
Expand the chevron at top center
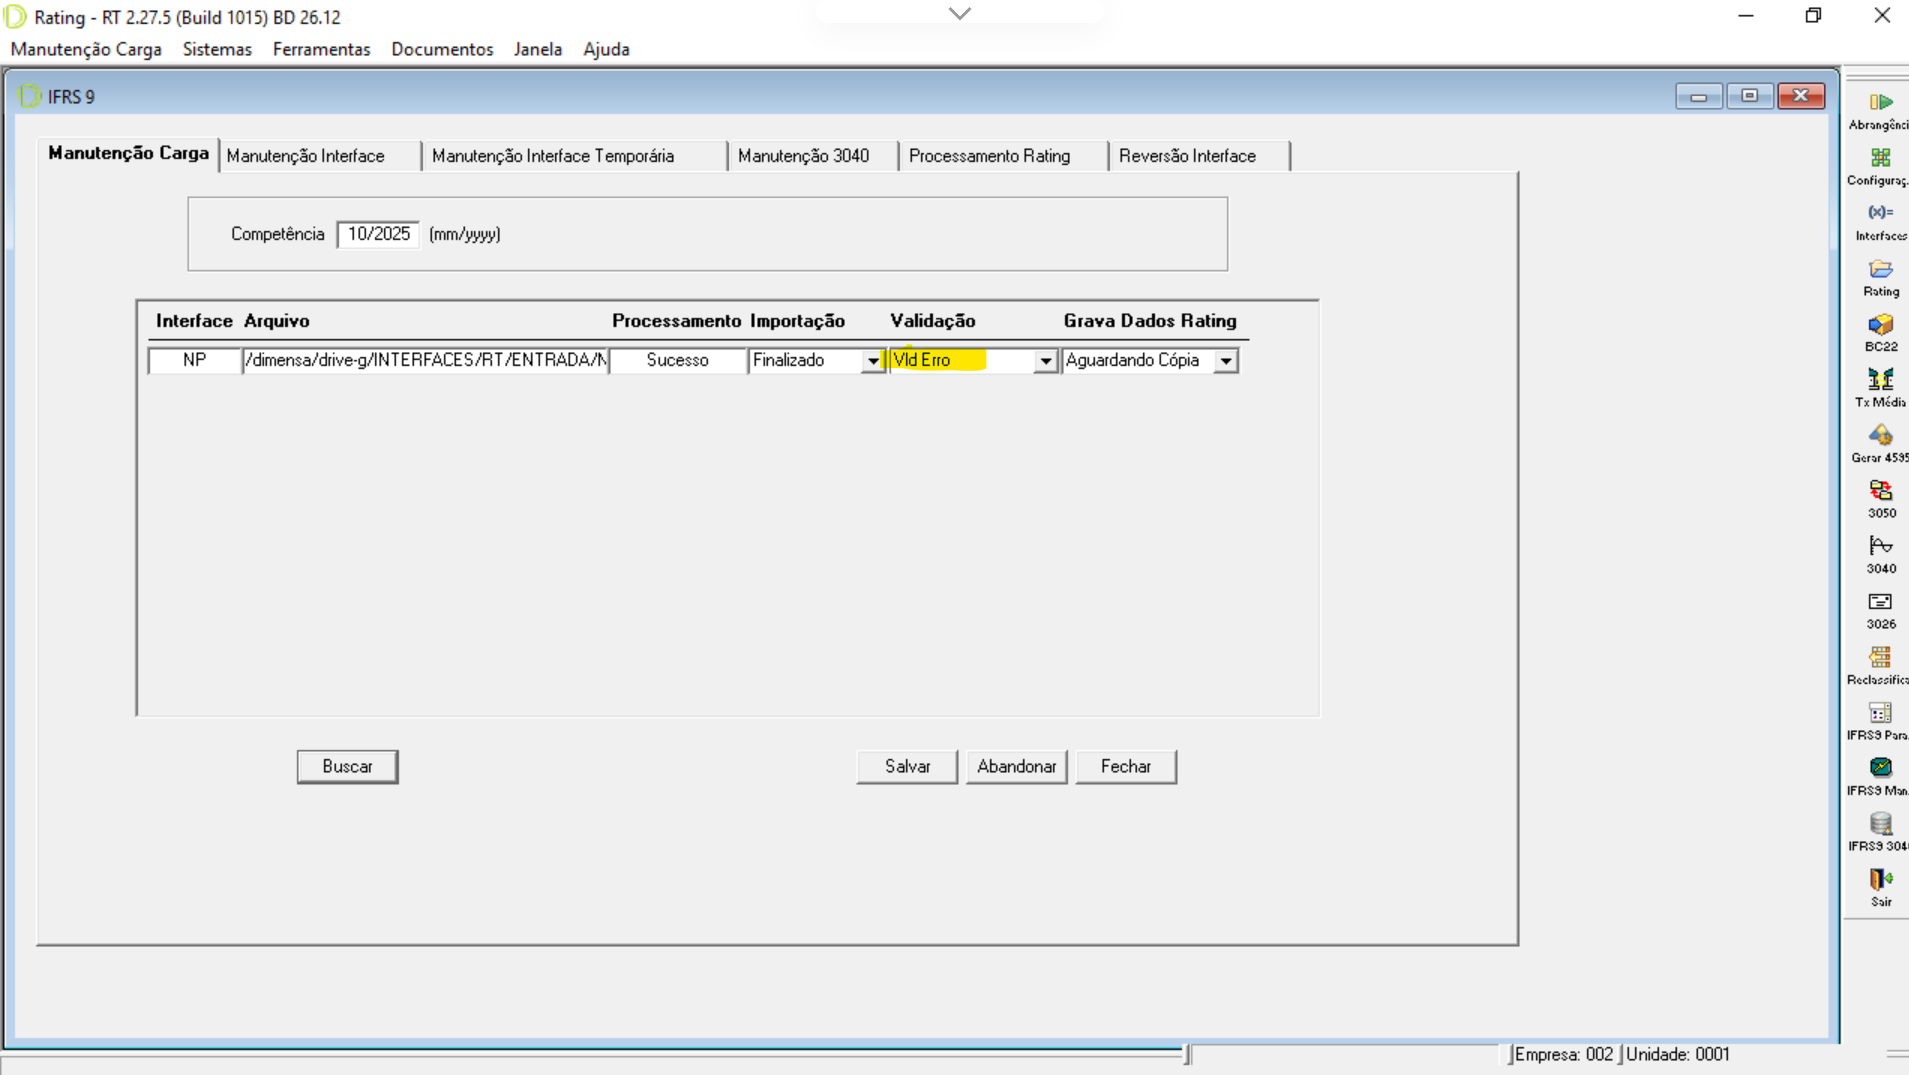tap(959, 14)
